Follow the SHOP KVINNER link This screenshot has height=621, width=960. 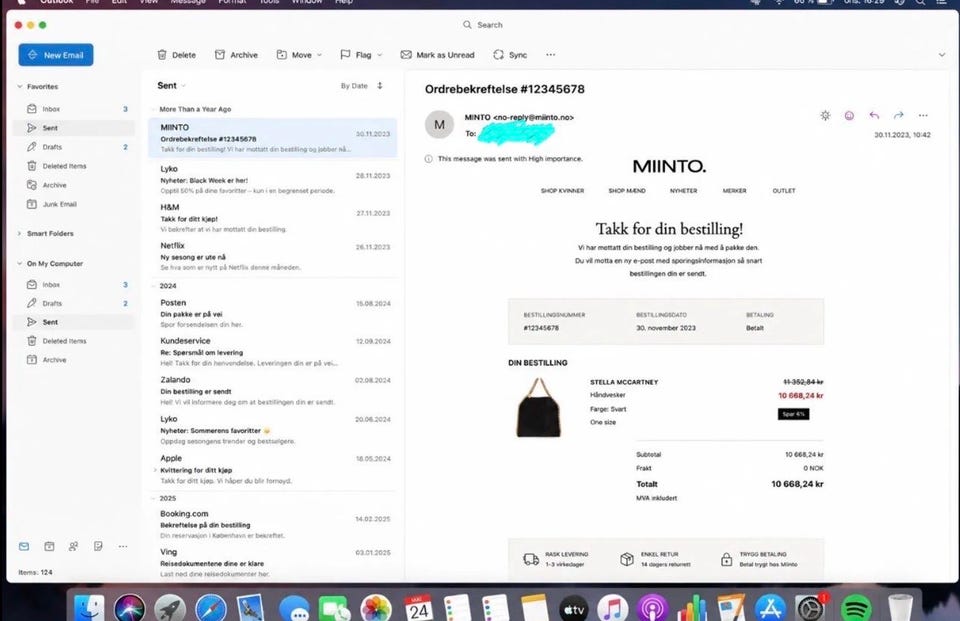click(x=562, y=191)
